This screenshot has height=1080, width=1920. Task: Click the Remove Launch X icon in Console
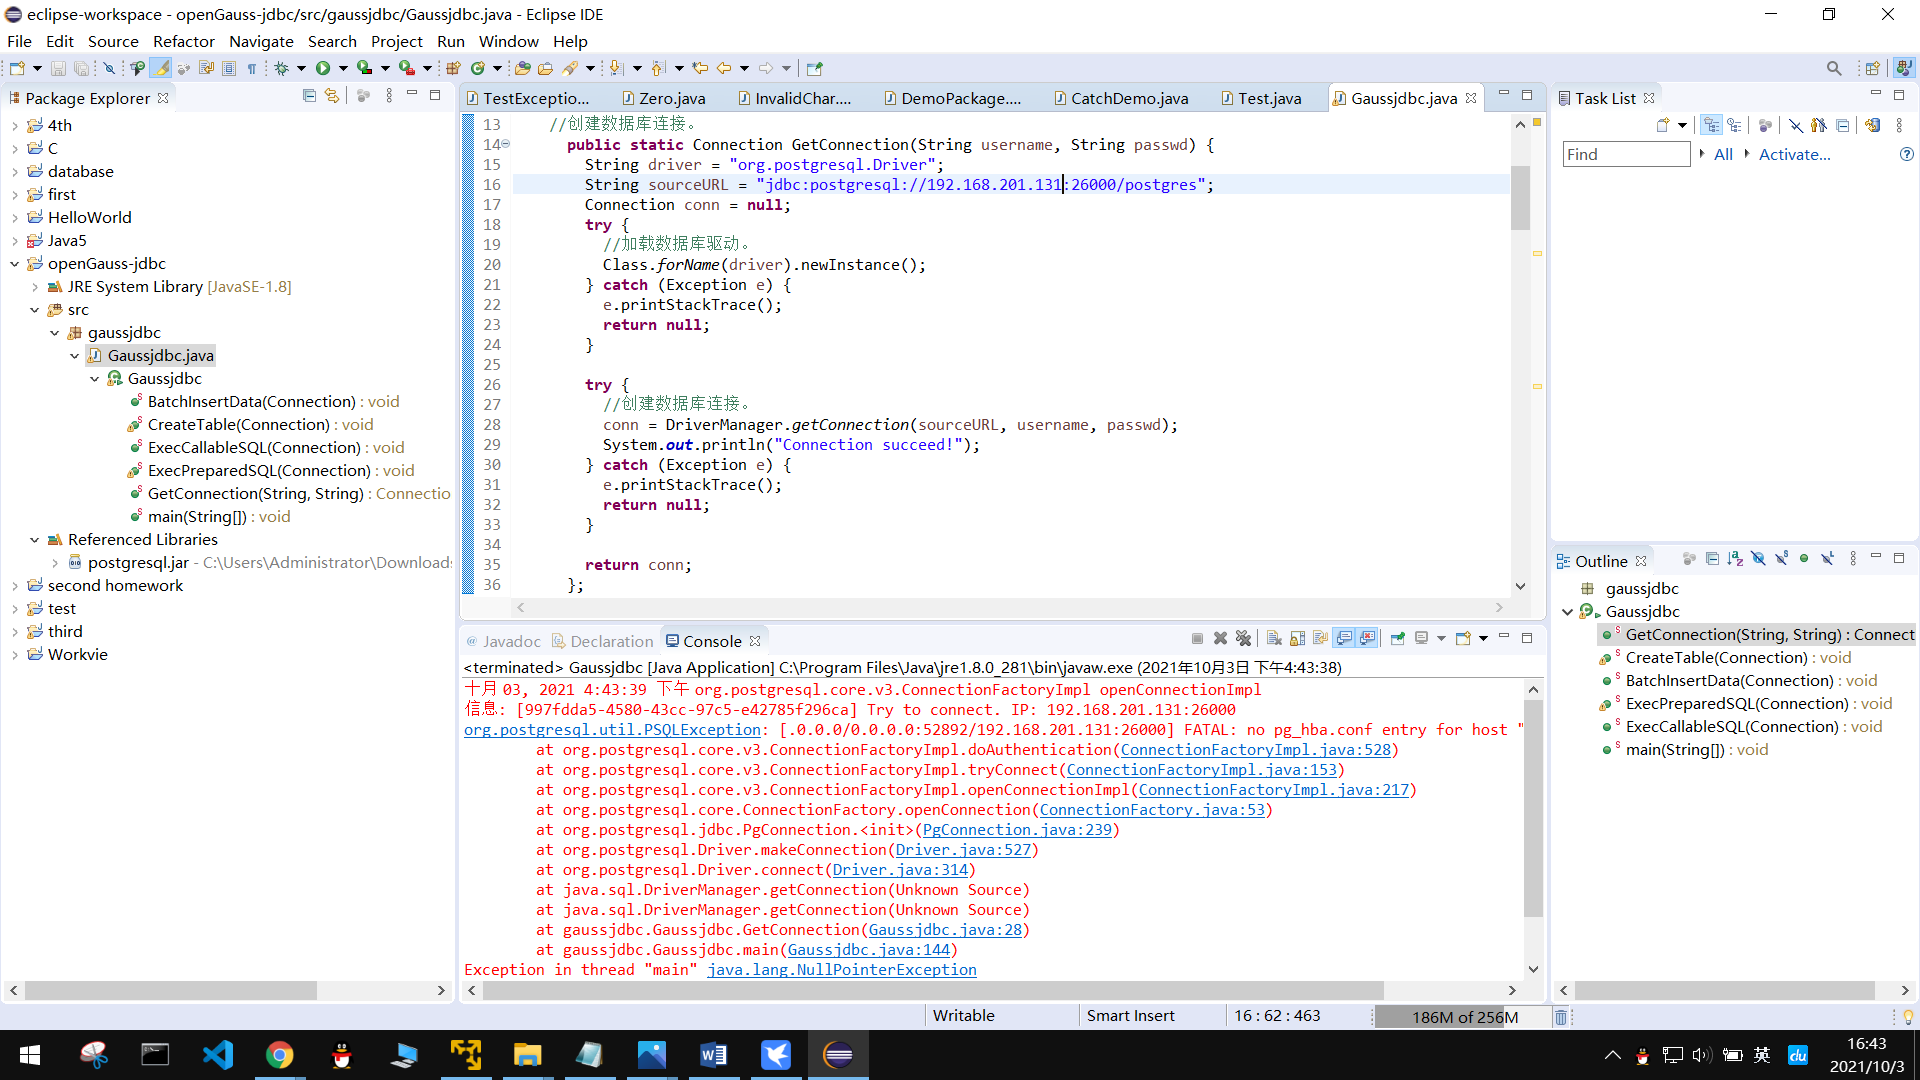pyautogui.click(x=1220, y=638)
